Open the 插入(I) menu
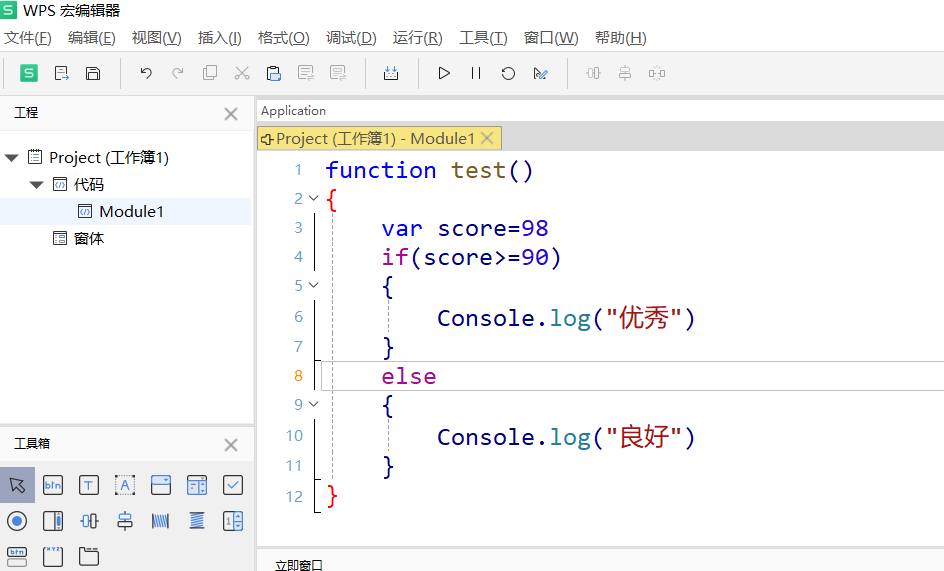The image size is (944, 571). 220,38
